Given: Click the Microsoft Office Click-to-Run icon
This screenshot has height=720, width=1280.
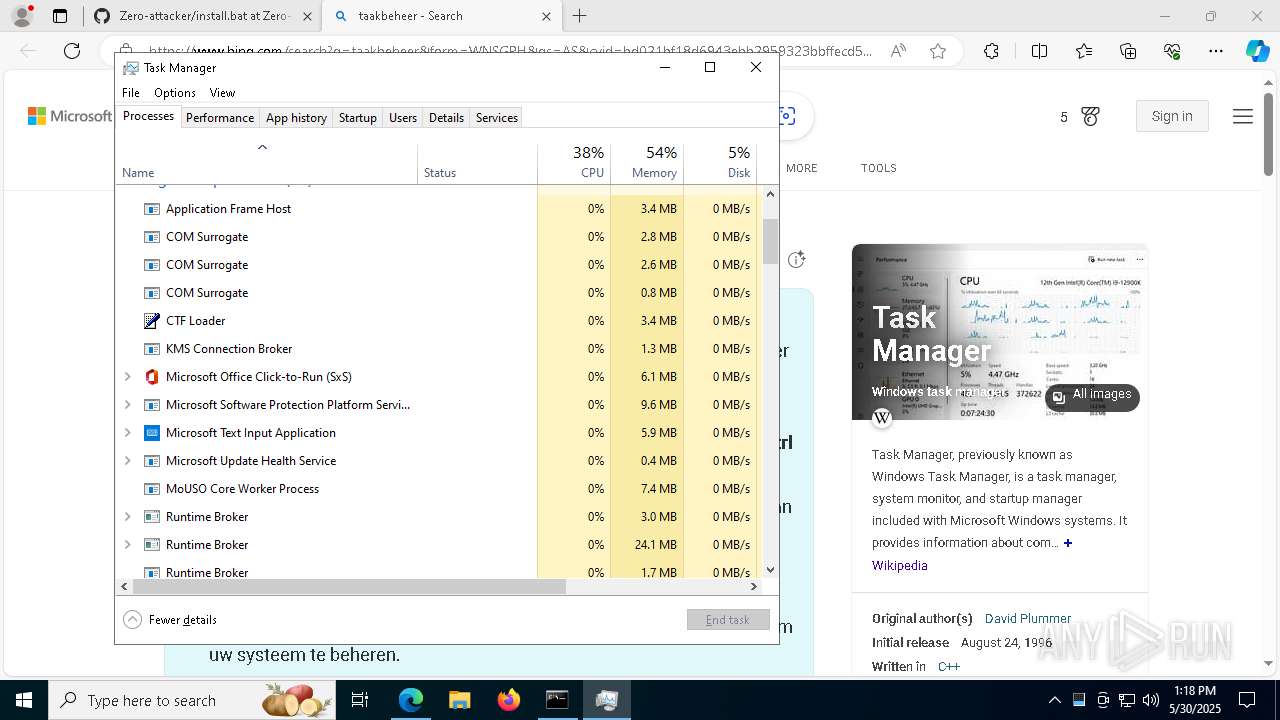Looking at the screenshot, I should [x=152, y=377].
